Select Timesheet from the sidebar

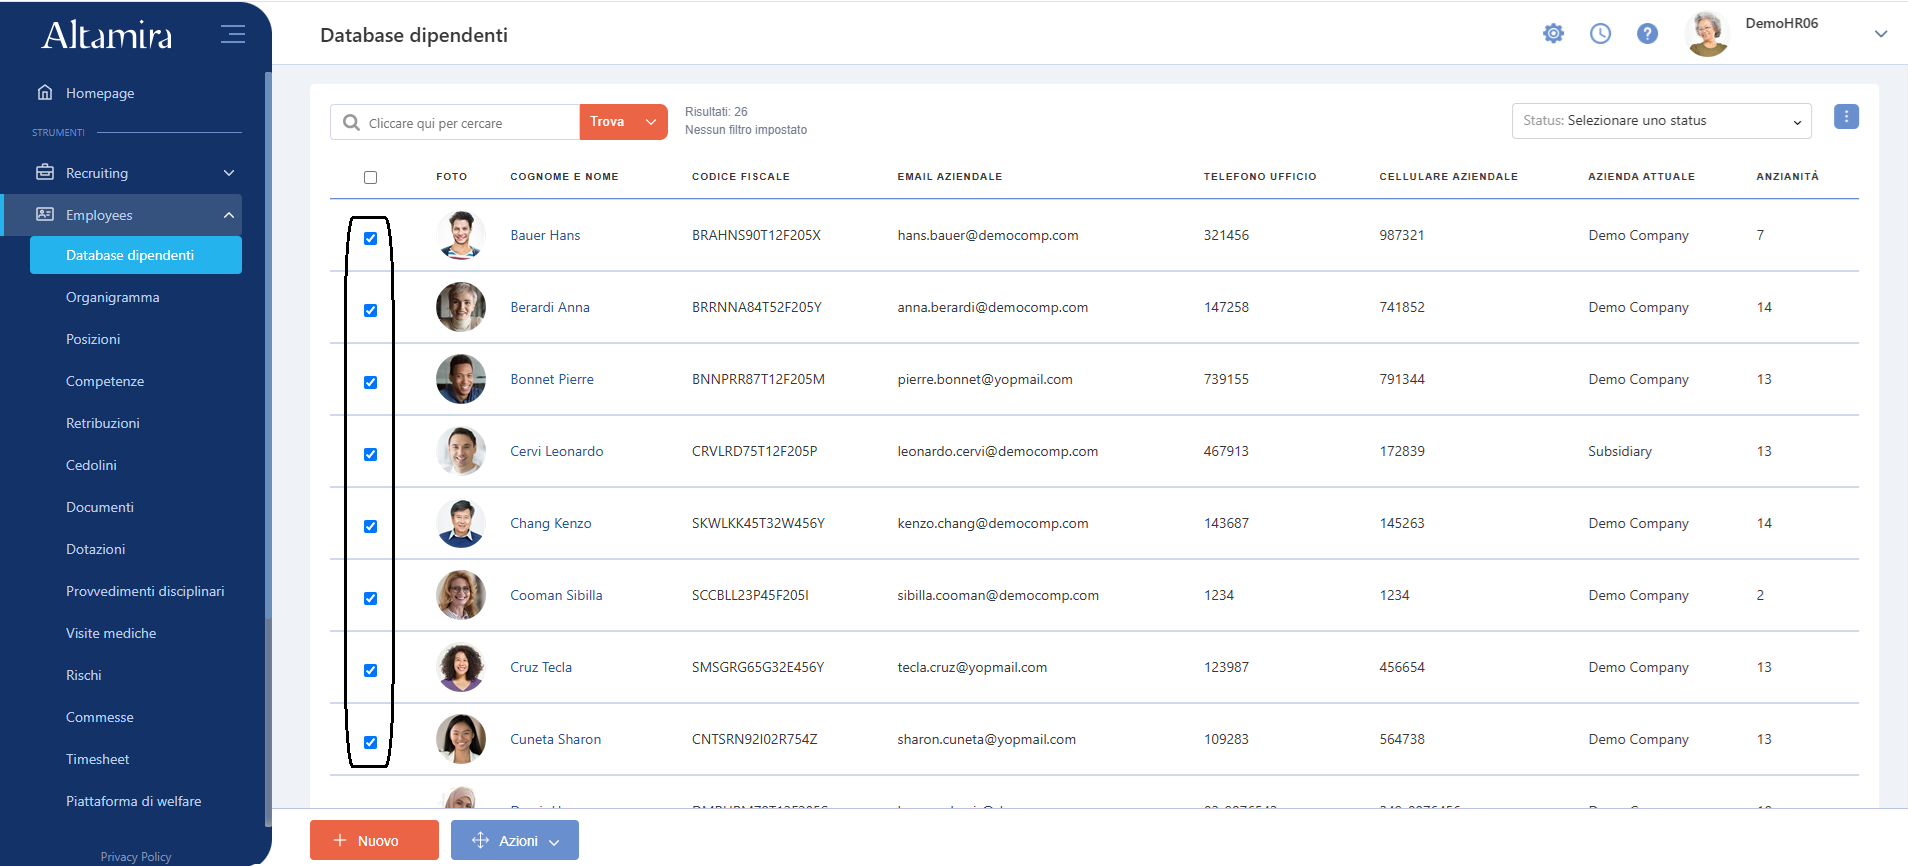point(97,759)
